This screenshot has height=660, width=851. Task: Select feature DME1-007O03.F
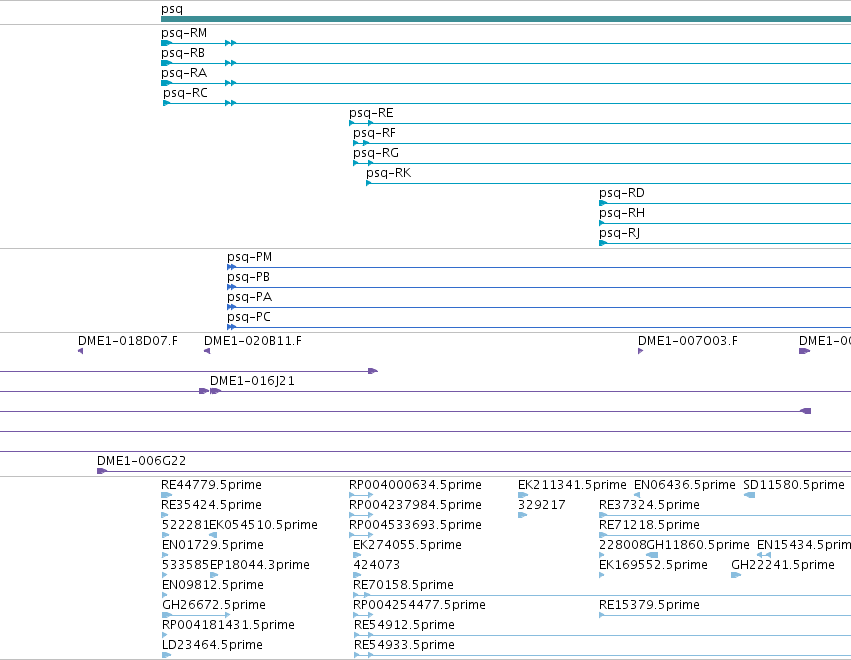(640, 351)
